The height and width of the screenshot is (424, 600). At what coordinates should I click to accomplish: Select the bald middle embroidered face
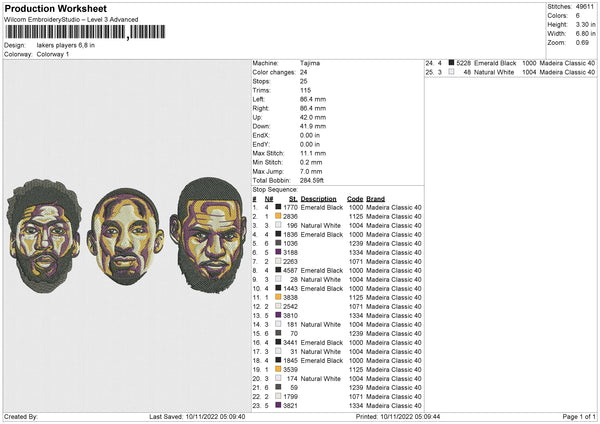pyautogui.click(x=126, y=236)
